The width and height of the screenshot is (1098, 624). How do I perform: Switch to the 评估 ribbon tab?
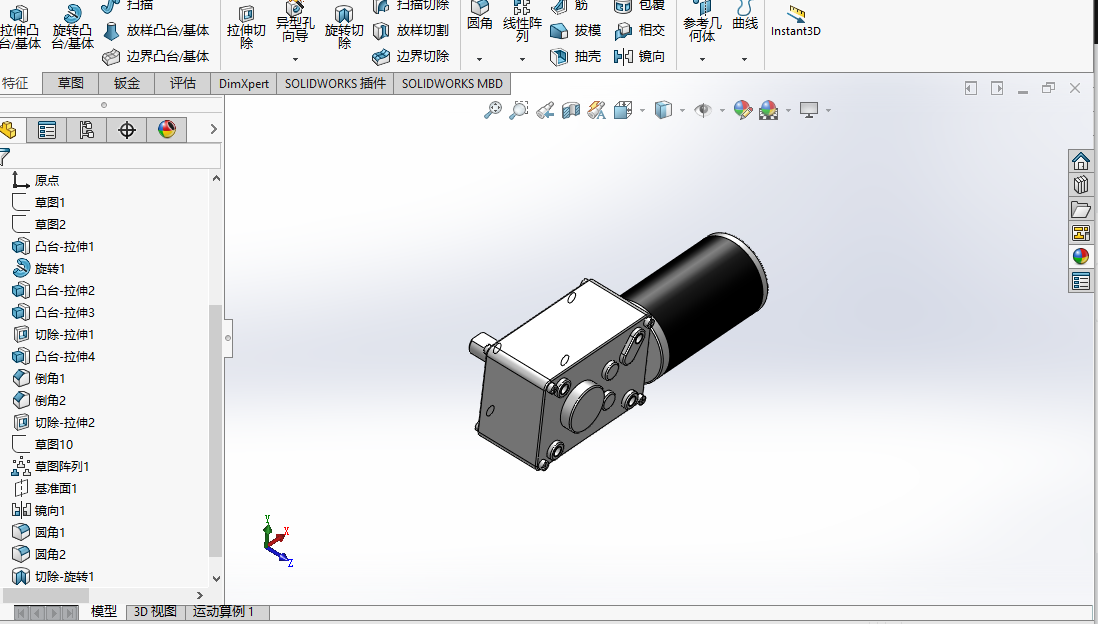click(183, 83)
